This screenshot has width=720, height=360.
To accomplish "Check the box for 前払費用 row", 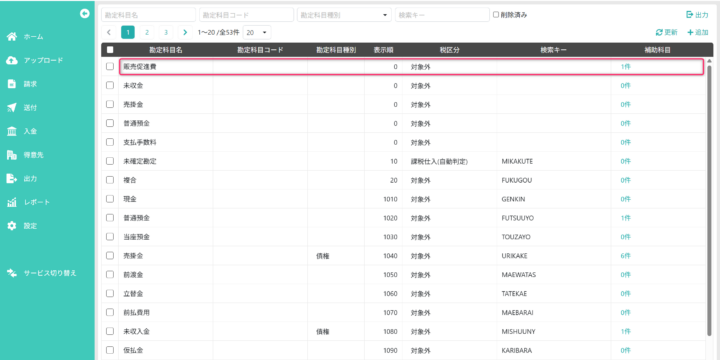I will [x=110, y=312].
